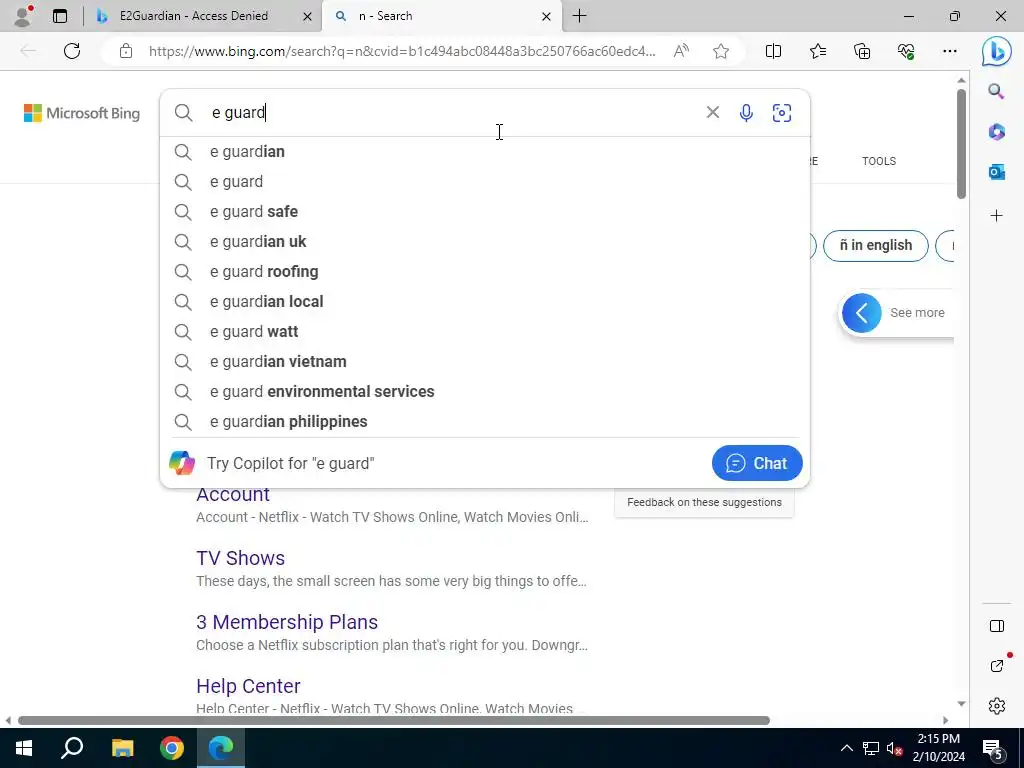
Task: Clear the search box text
Action: point(712,112)
